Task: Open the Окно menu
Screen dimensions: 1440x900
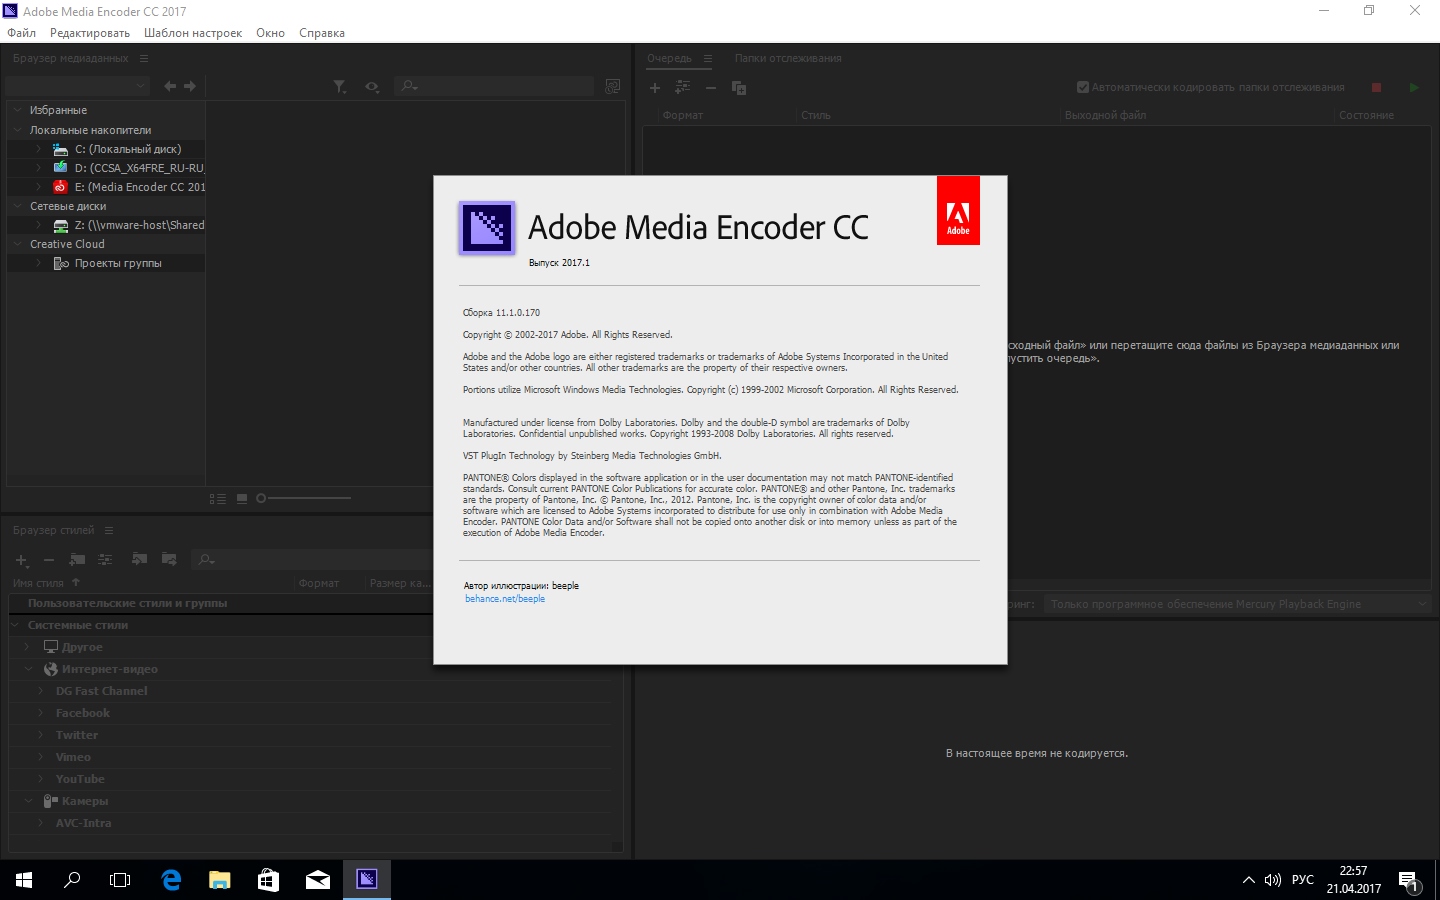Action: pos(270,33)
